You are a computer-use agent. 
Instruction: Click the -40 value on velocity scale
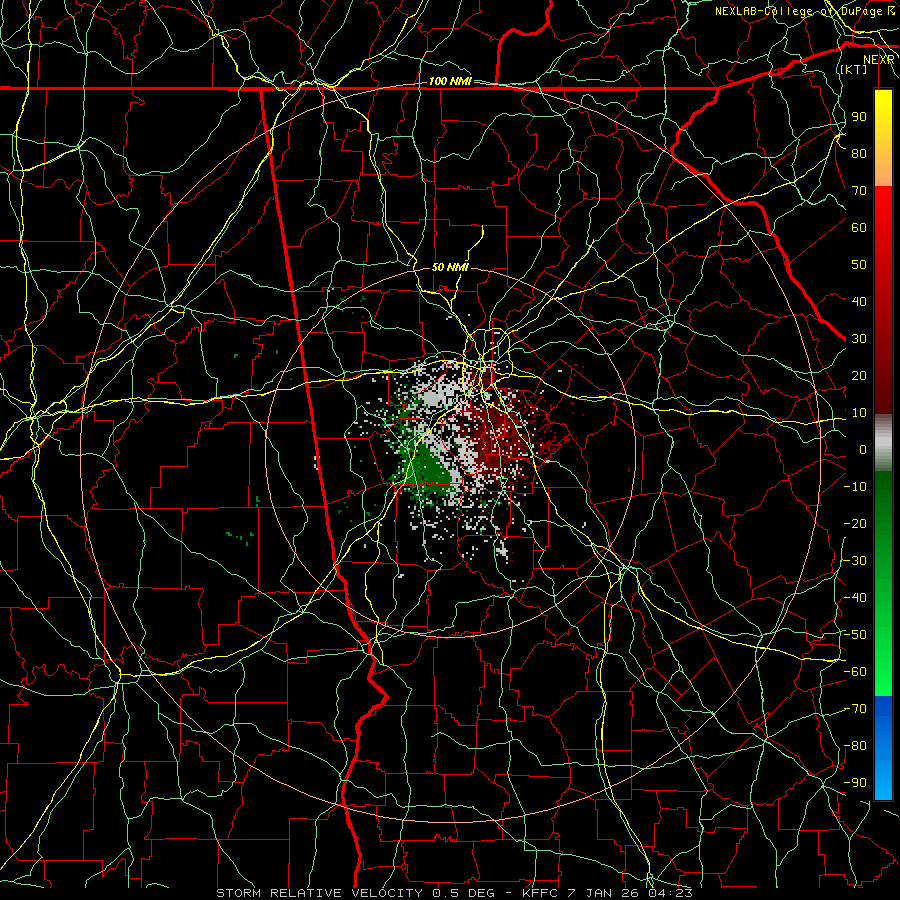pyautogui.click(x=855, y=598)
